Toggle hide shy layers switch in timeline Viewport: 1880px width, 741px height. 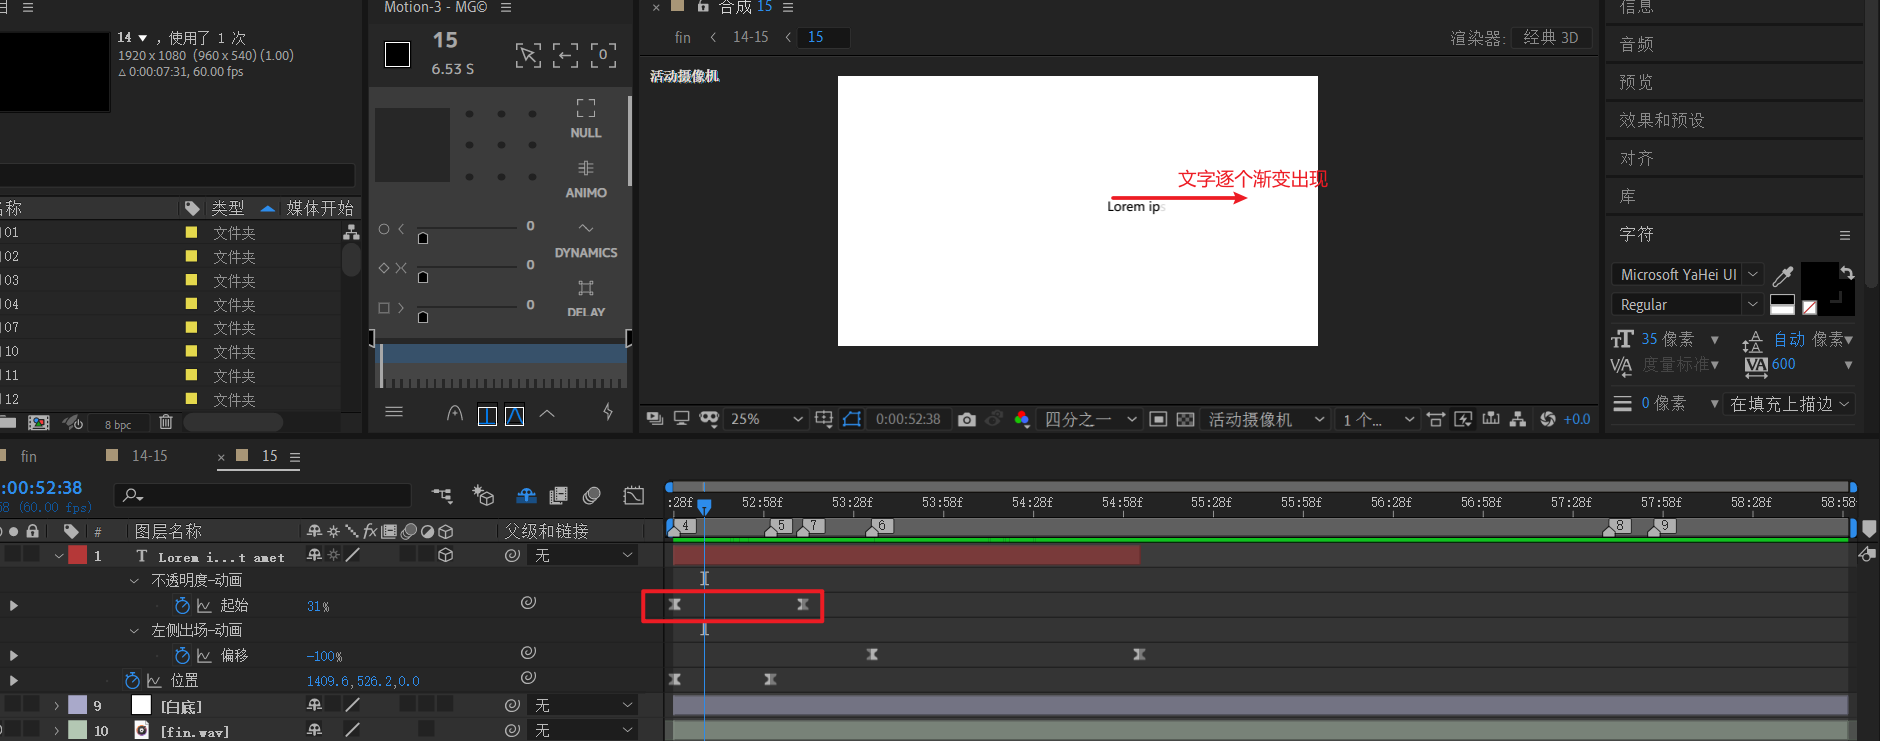click(x=526, y=495)
